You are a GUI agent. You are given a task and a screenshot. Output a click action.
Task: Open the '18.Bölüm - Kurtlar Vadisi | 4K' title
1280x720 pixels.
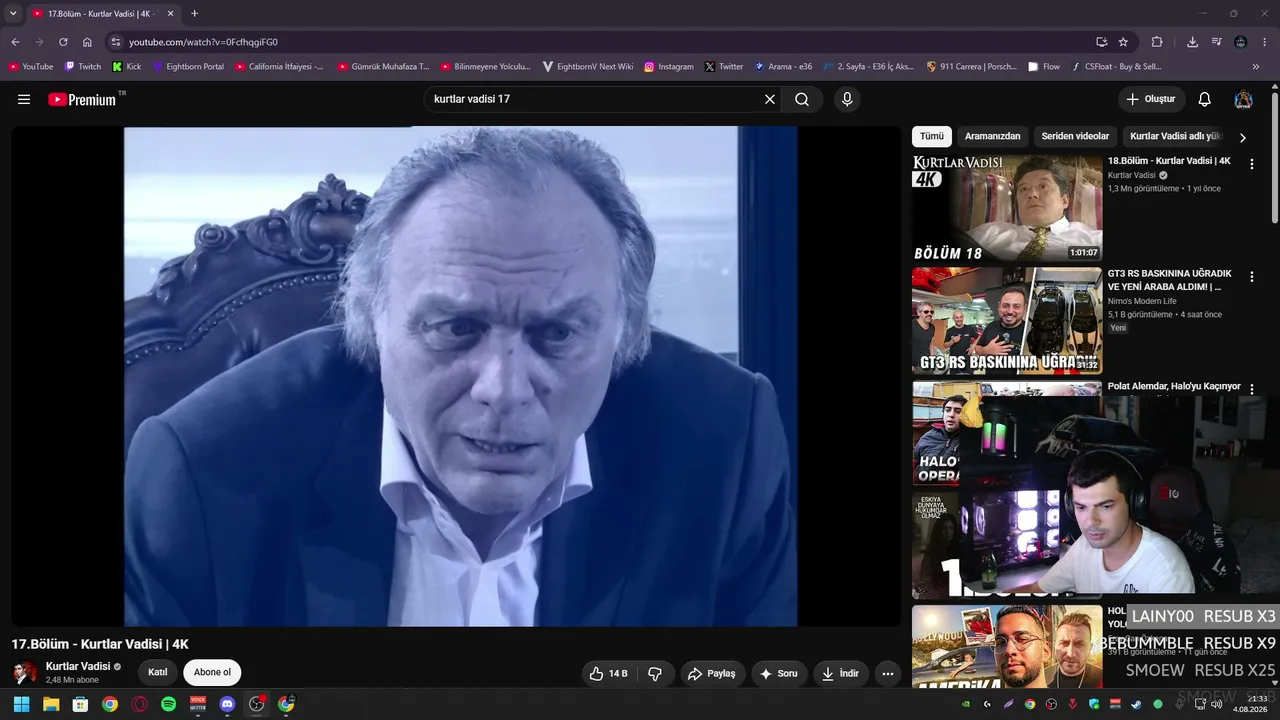coord(1169,161)
